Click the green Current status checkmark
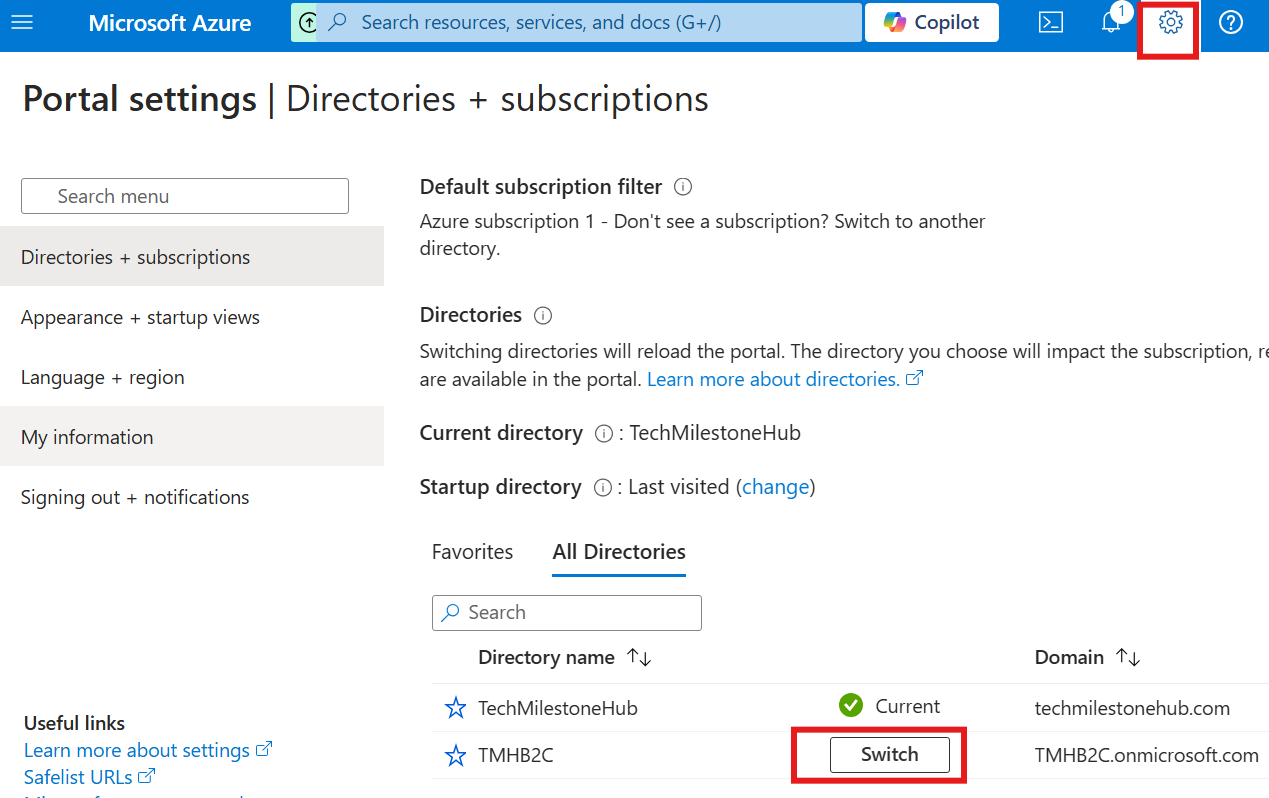The width and height of the screenshot is (1269, 798). (x=851, y=706)
